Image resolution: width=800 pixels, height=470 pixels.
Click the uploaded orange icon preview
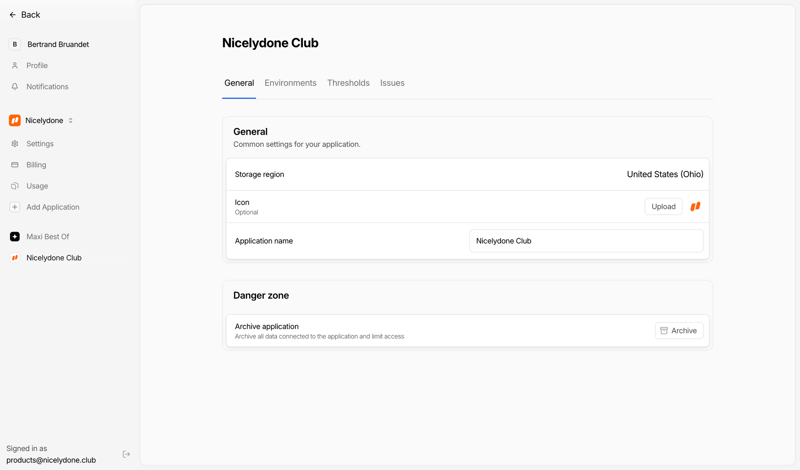click(695, 207)
